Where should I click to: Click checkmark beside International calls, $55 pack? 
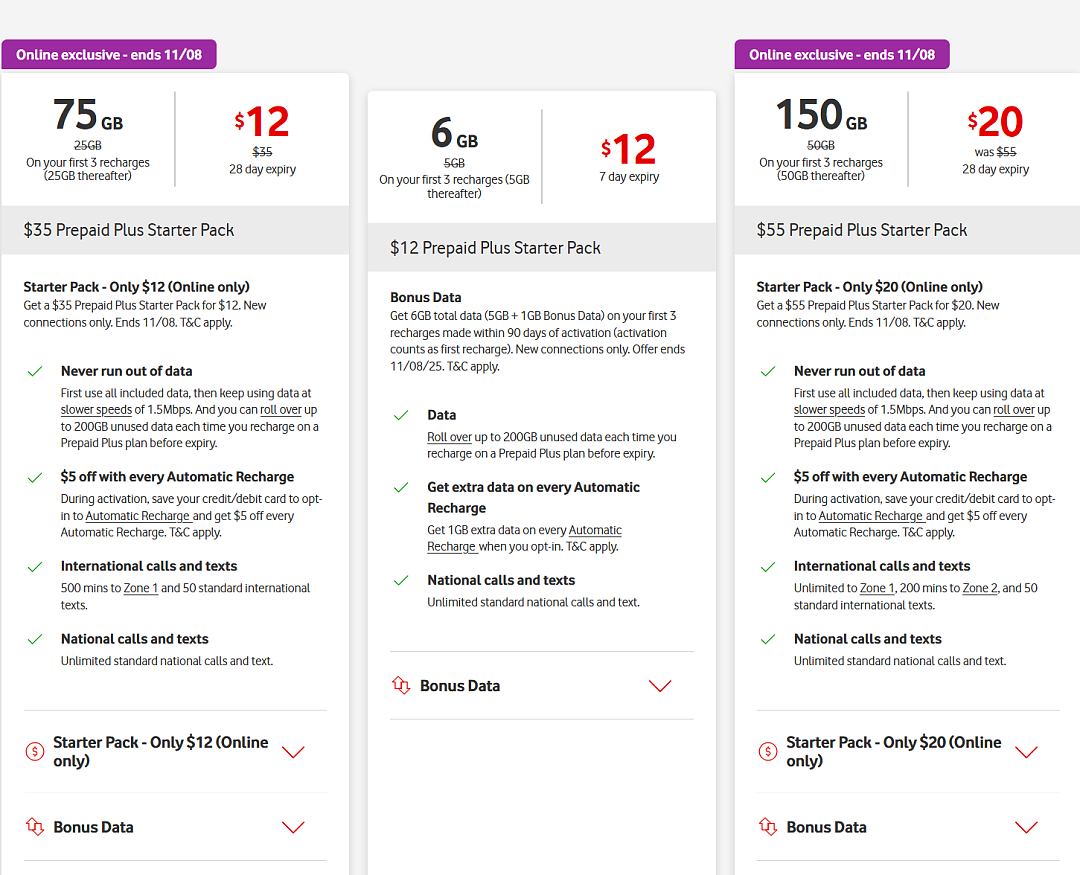767,567
